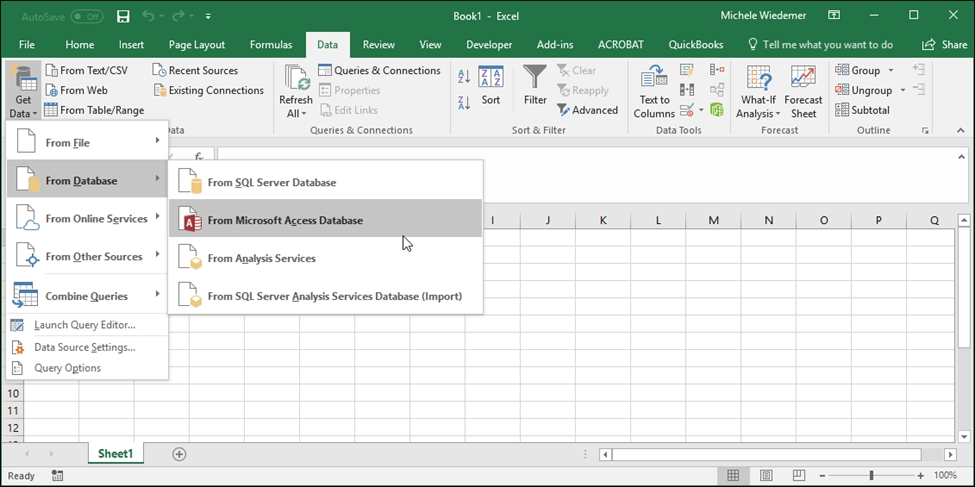Open the File tab

coord(27,45)
